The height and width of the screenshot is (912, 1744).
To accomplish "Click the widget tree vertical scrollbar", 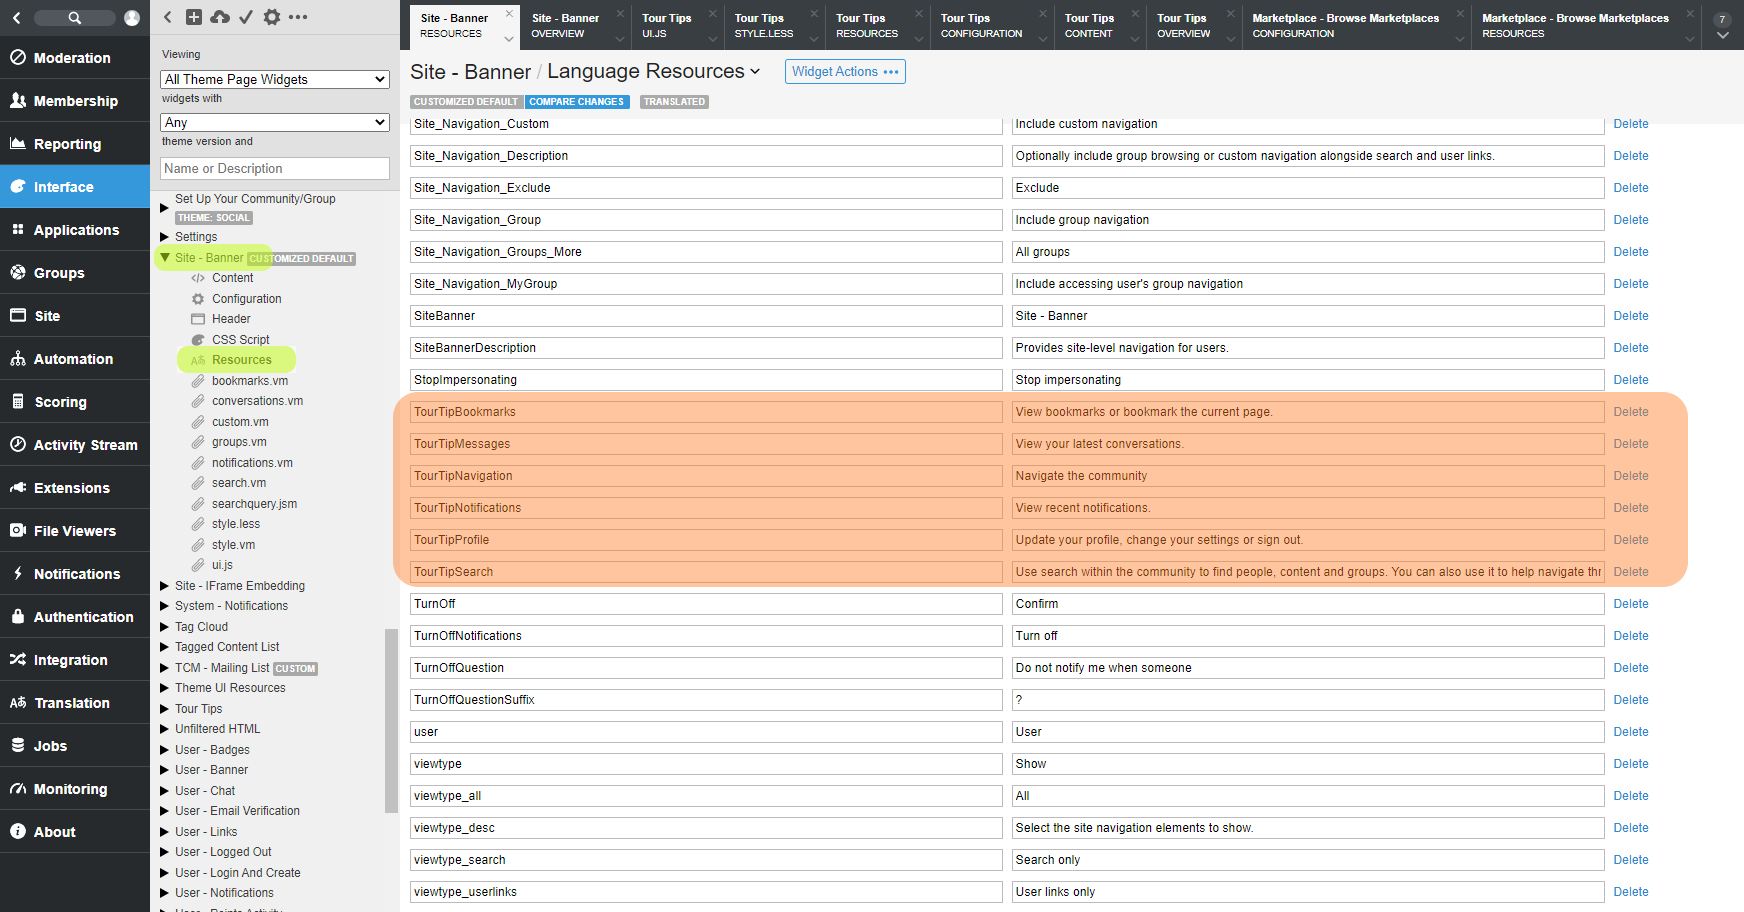I will [x=391, y=720].
